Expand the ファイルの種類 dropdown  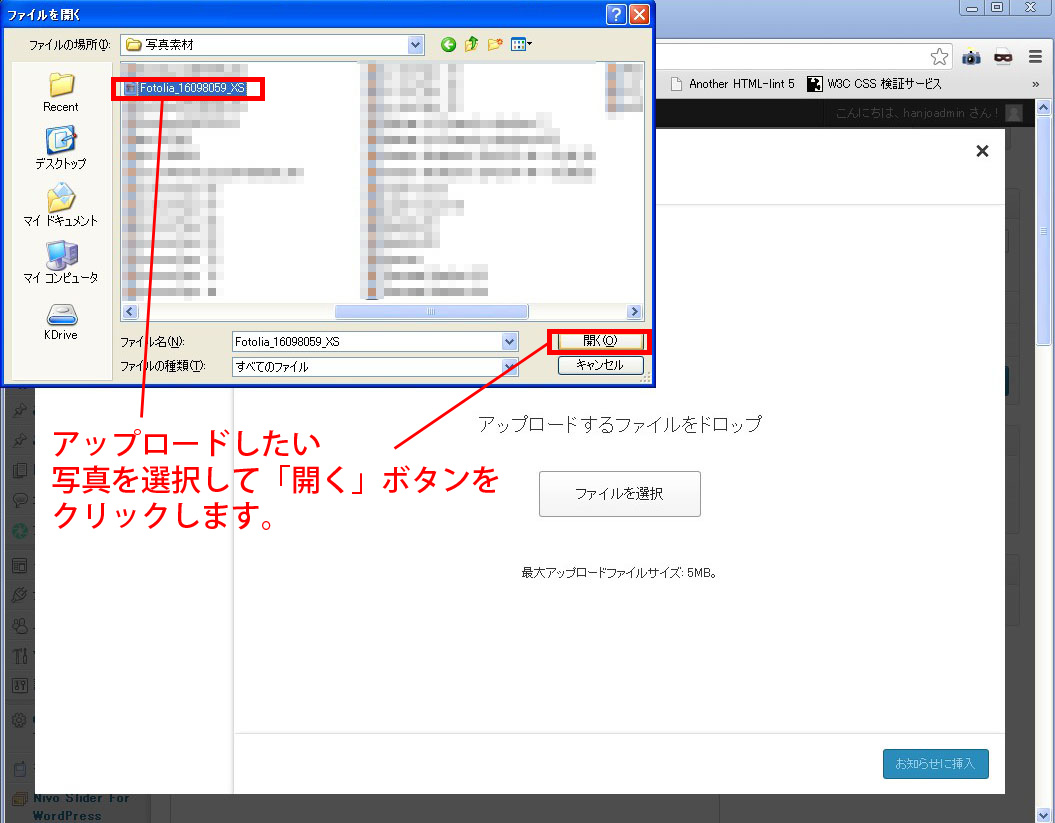(510, 367)
